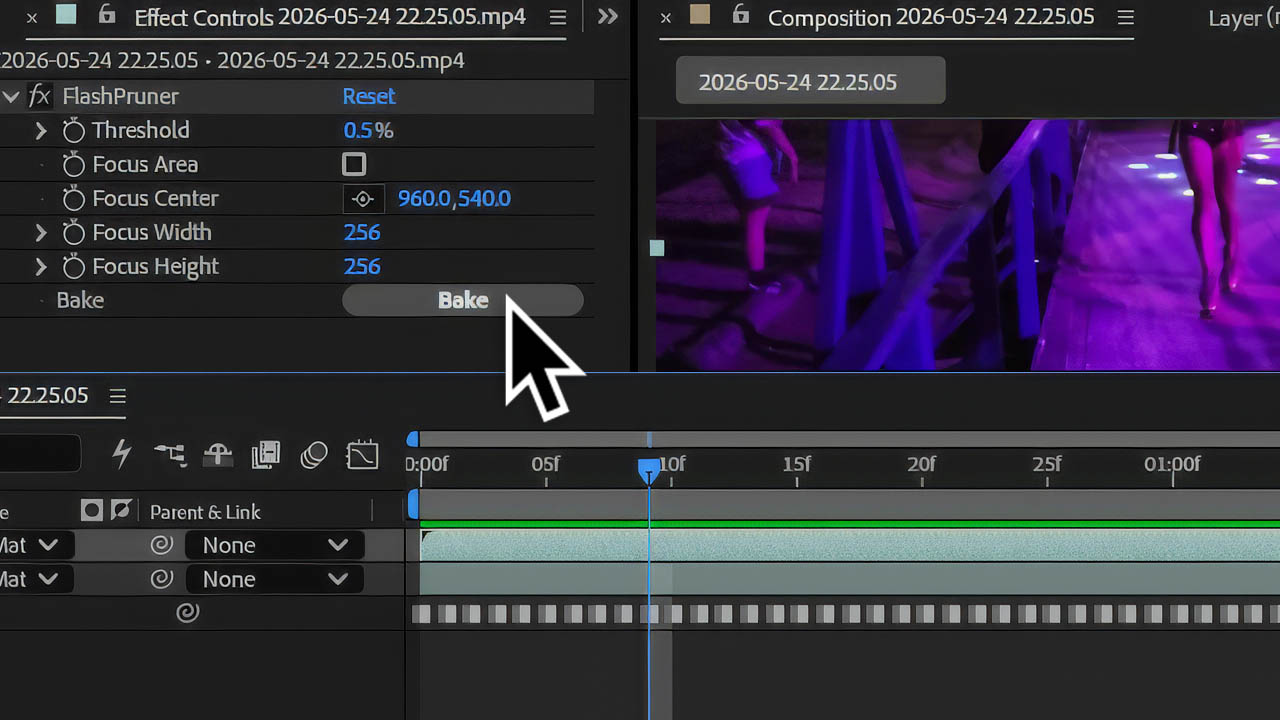Viewport: 1280px width, 720px height.
Task: Click the Focus Width value 256
Action: [362, 232]
